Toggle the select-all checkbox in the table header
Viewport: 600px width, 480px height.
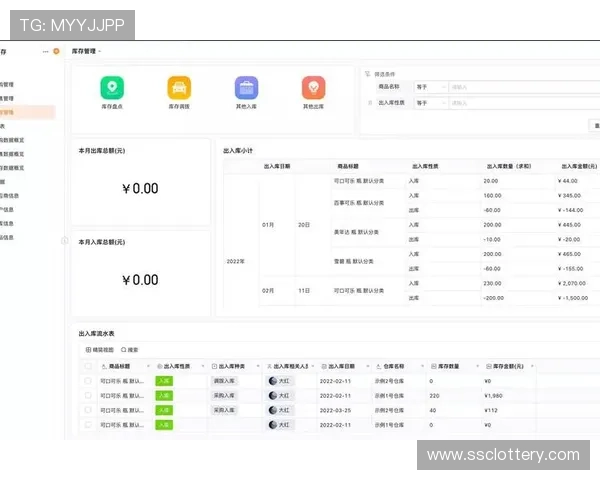pyautogui.click(x=88, y=366)
